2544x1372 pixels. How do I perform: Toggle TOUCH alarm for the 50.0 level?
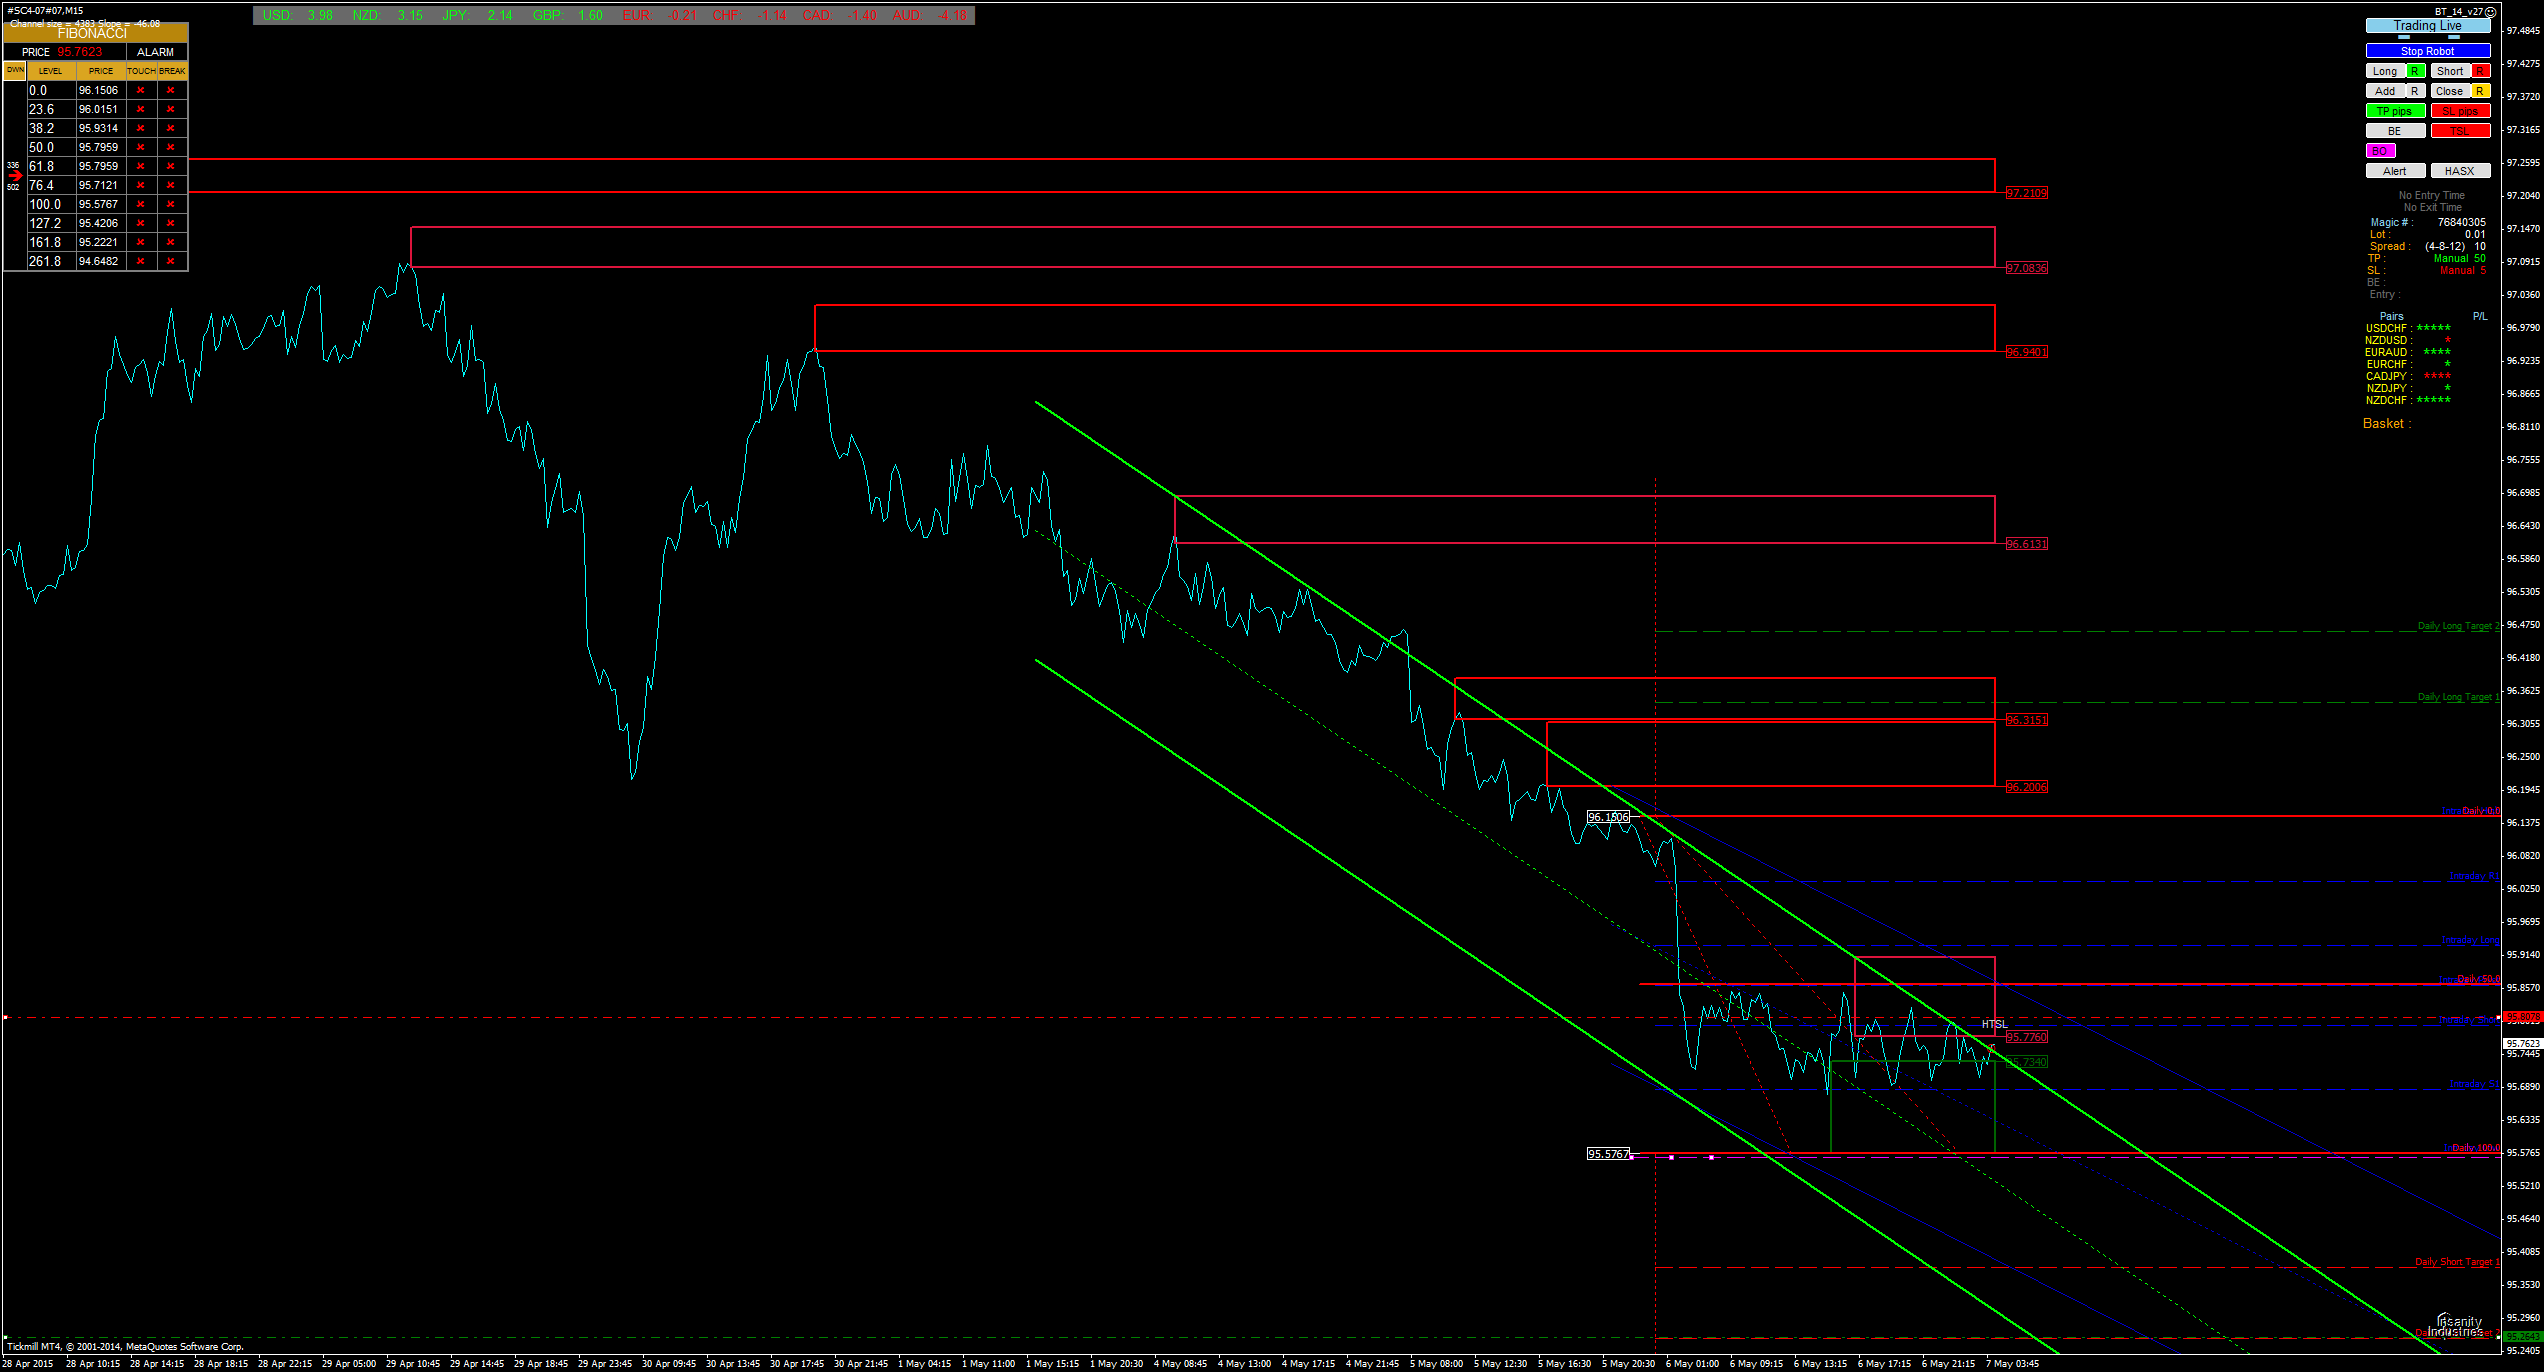[141, 147]
